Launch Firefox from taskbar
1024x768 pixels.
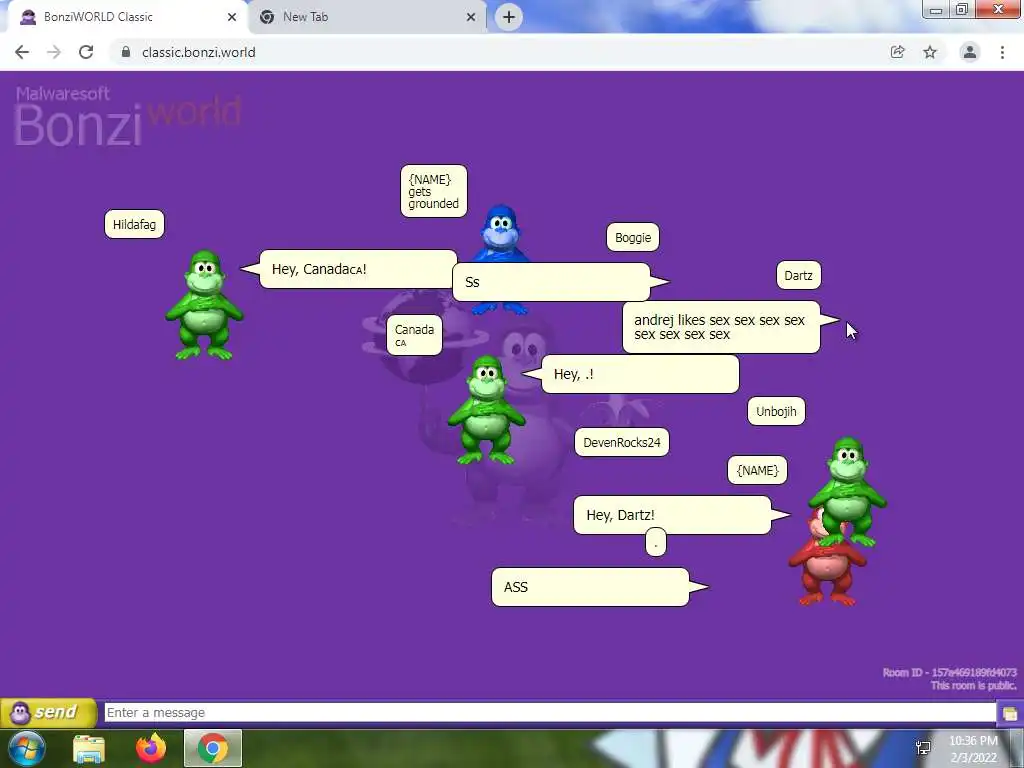pos(151,748)
